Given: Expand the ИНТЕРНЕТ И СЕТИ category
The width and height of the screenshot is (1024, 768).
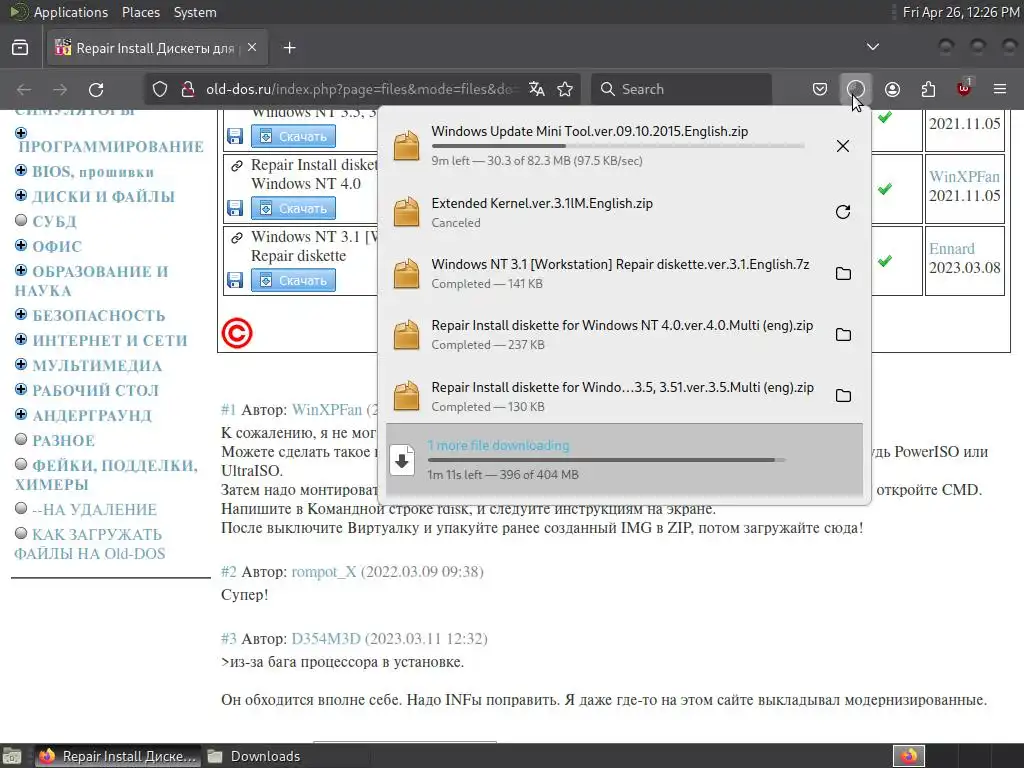Looking at the screenshot, I should pos(21,339).
